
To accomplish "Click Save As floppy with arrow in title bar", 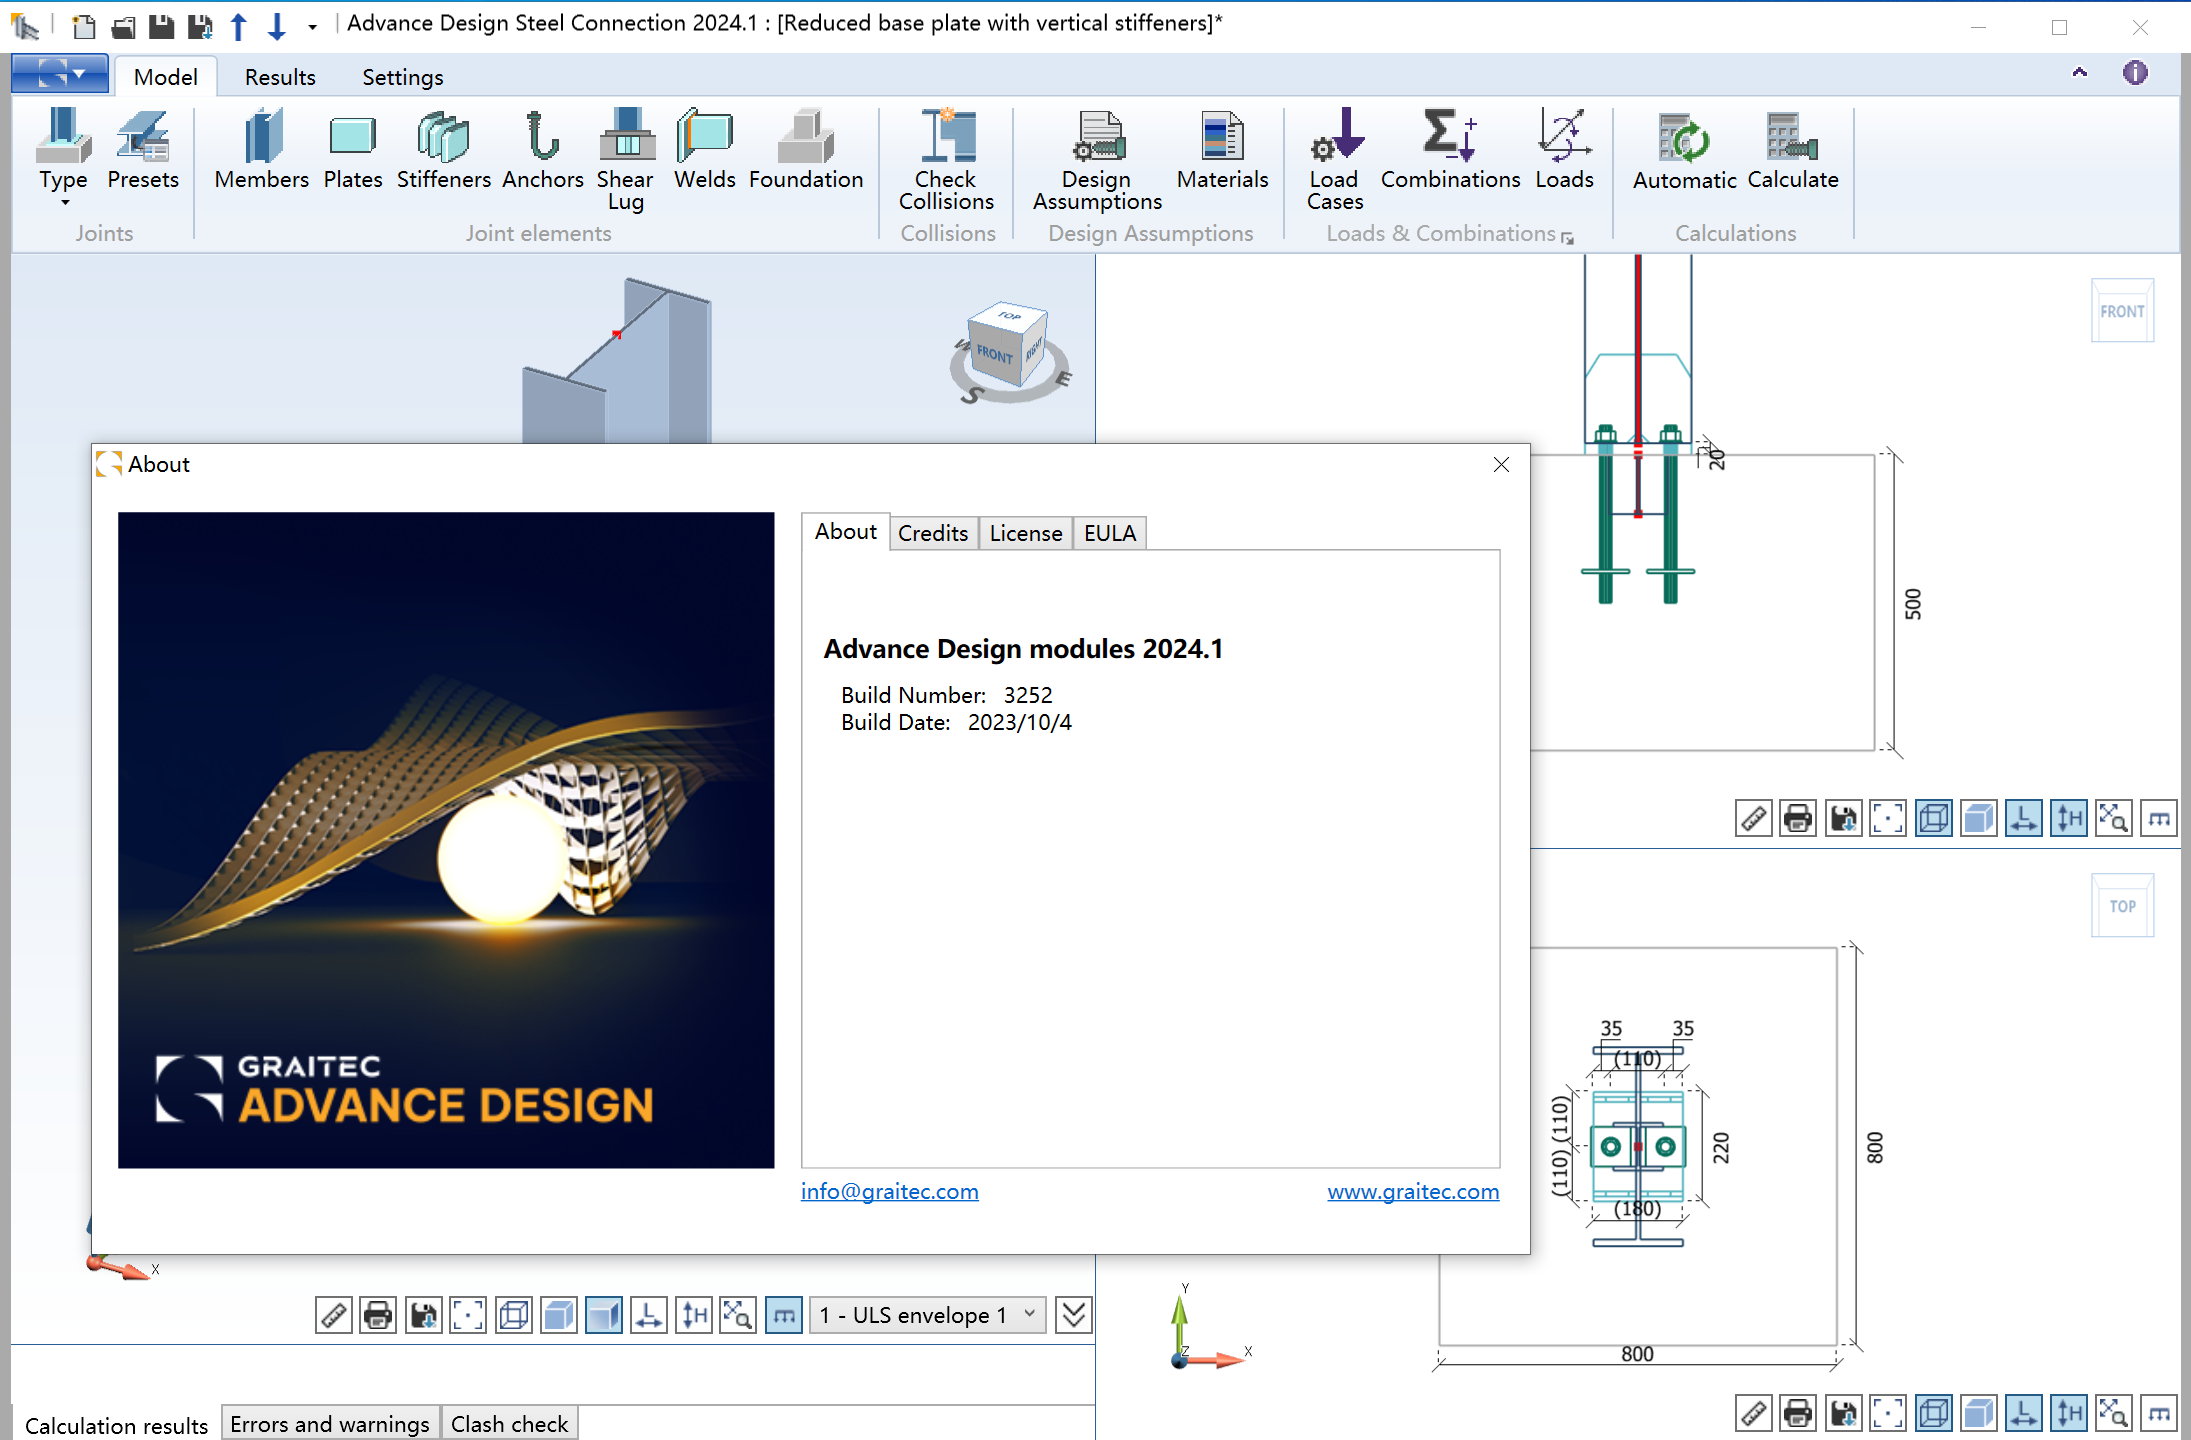I will [200, 26].
